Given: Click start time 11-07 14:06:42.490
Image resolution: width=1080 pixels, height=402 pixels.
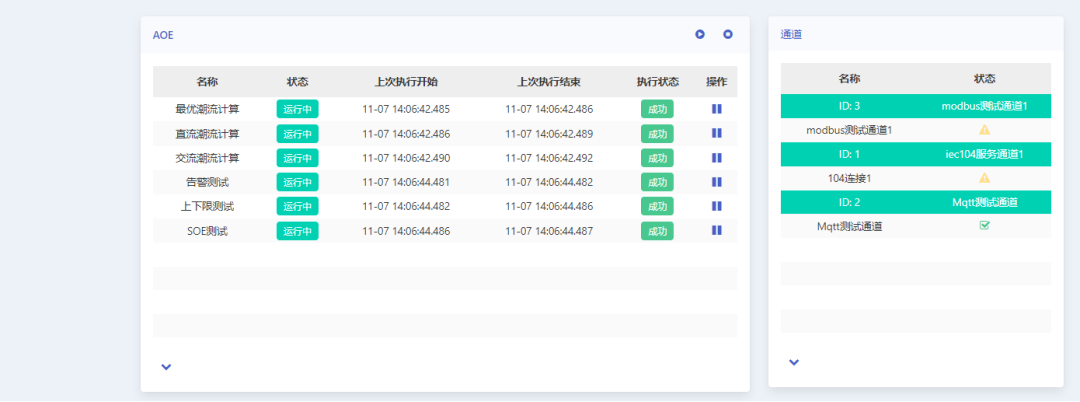Looking at the screenshot, I should point(406,158).
